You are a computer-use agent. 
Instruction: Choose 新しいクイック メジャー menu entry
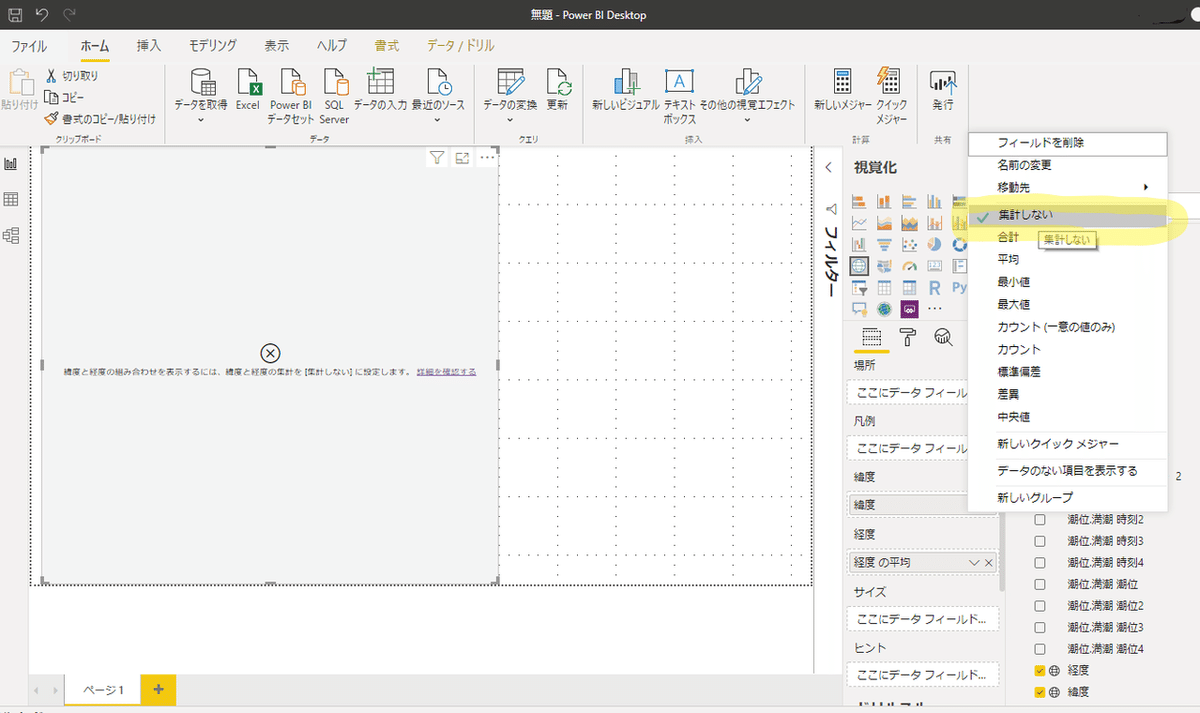tap(1068, 443)
